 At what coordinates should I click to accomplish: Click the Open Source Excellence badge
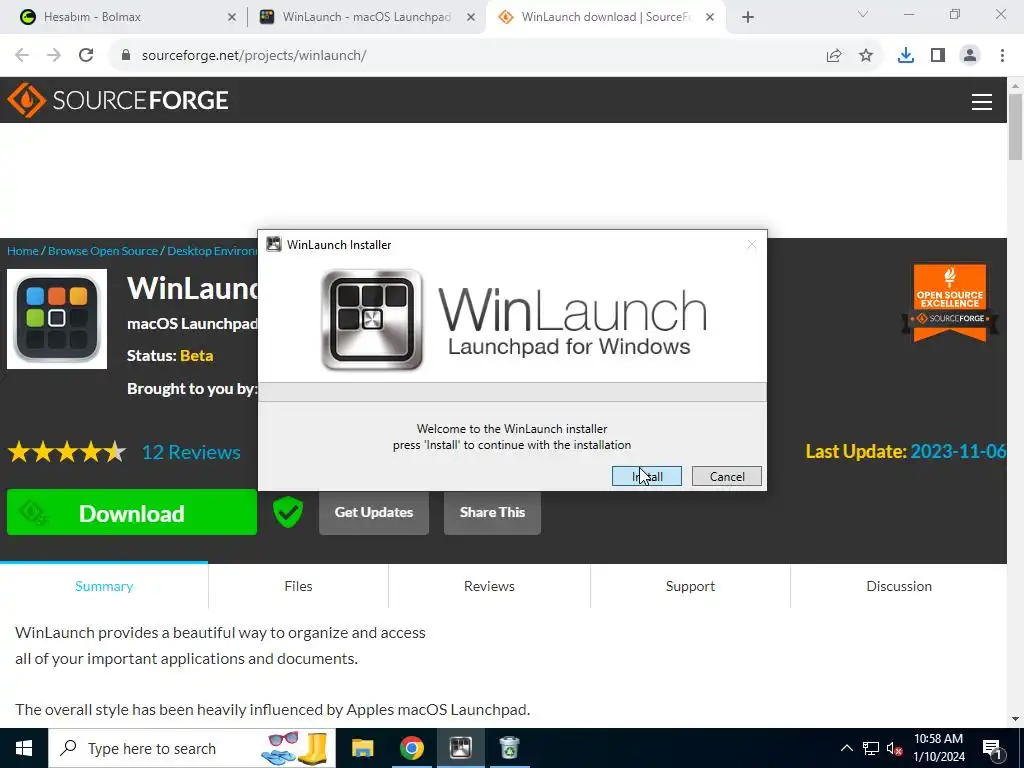point(950,303)
